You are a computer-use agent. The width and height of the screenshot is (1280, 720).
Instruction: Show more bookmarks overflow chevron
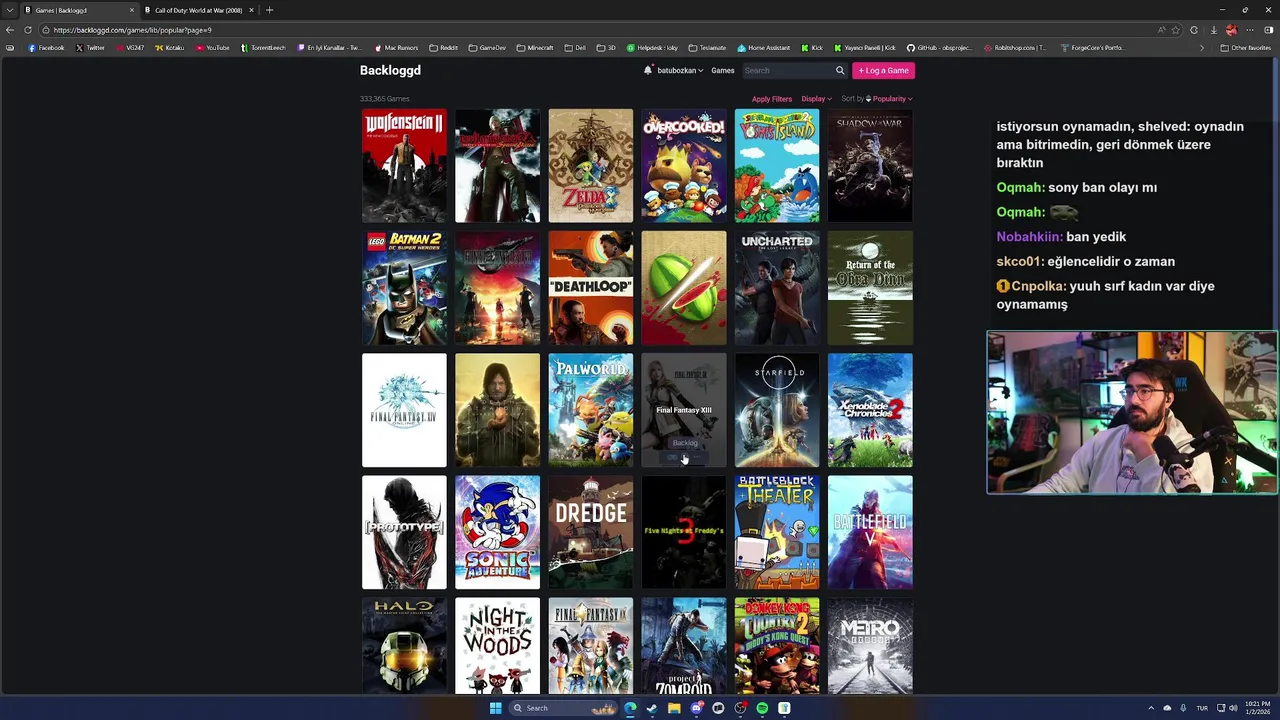pos(1202,47)
